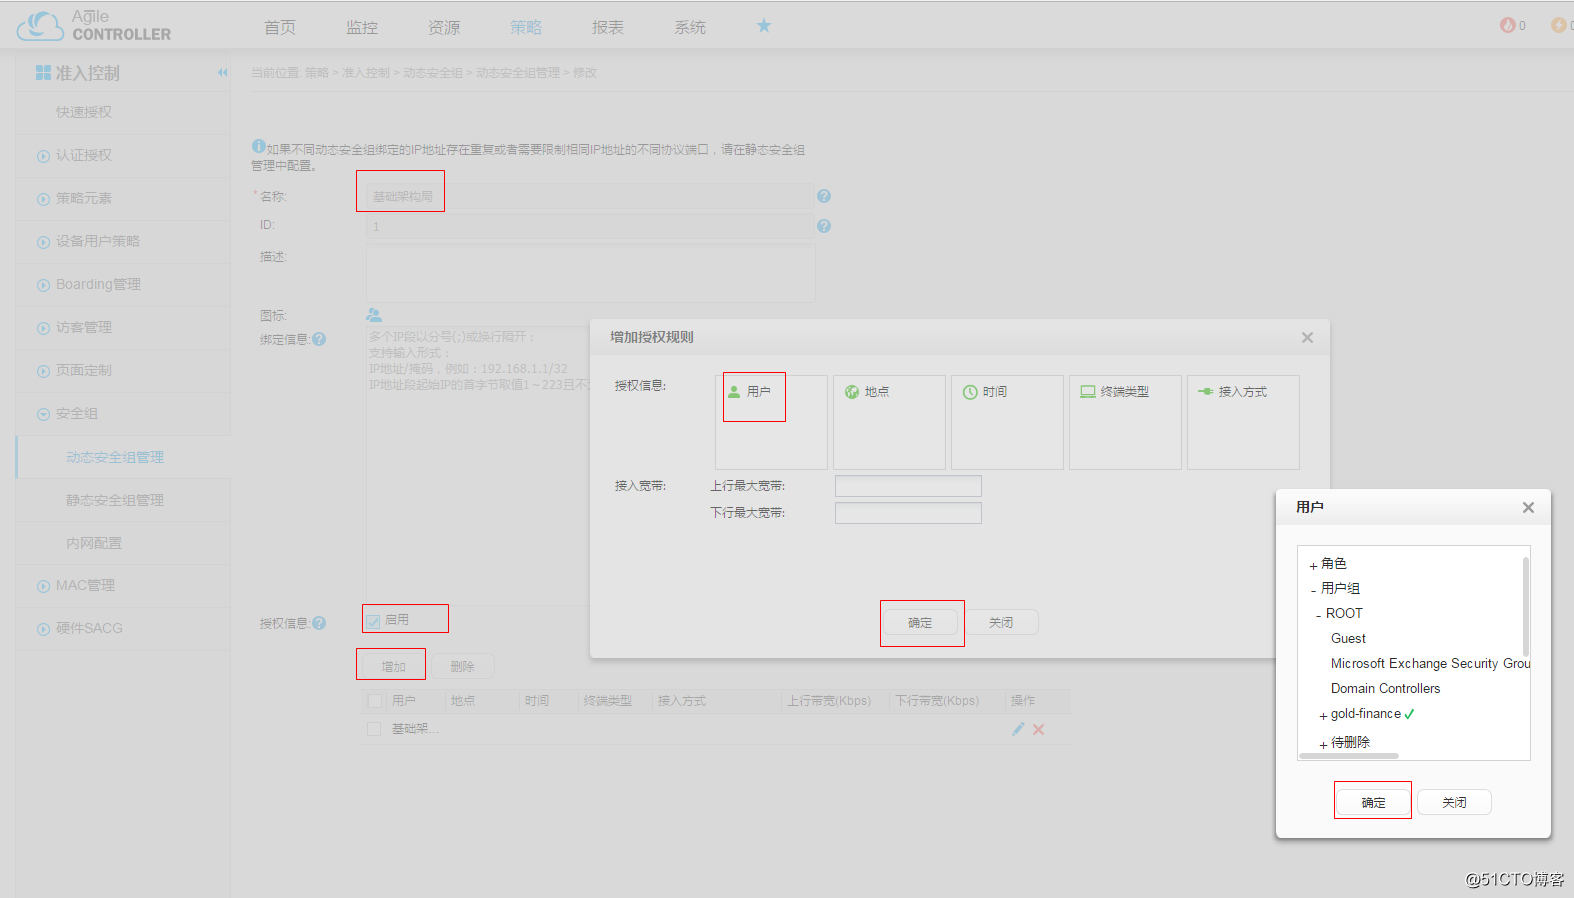
Task: Expand 访客管理 in the sidebar
Action: click(x=43, y=328)
